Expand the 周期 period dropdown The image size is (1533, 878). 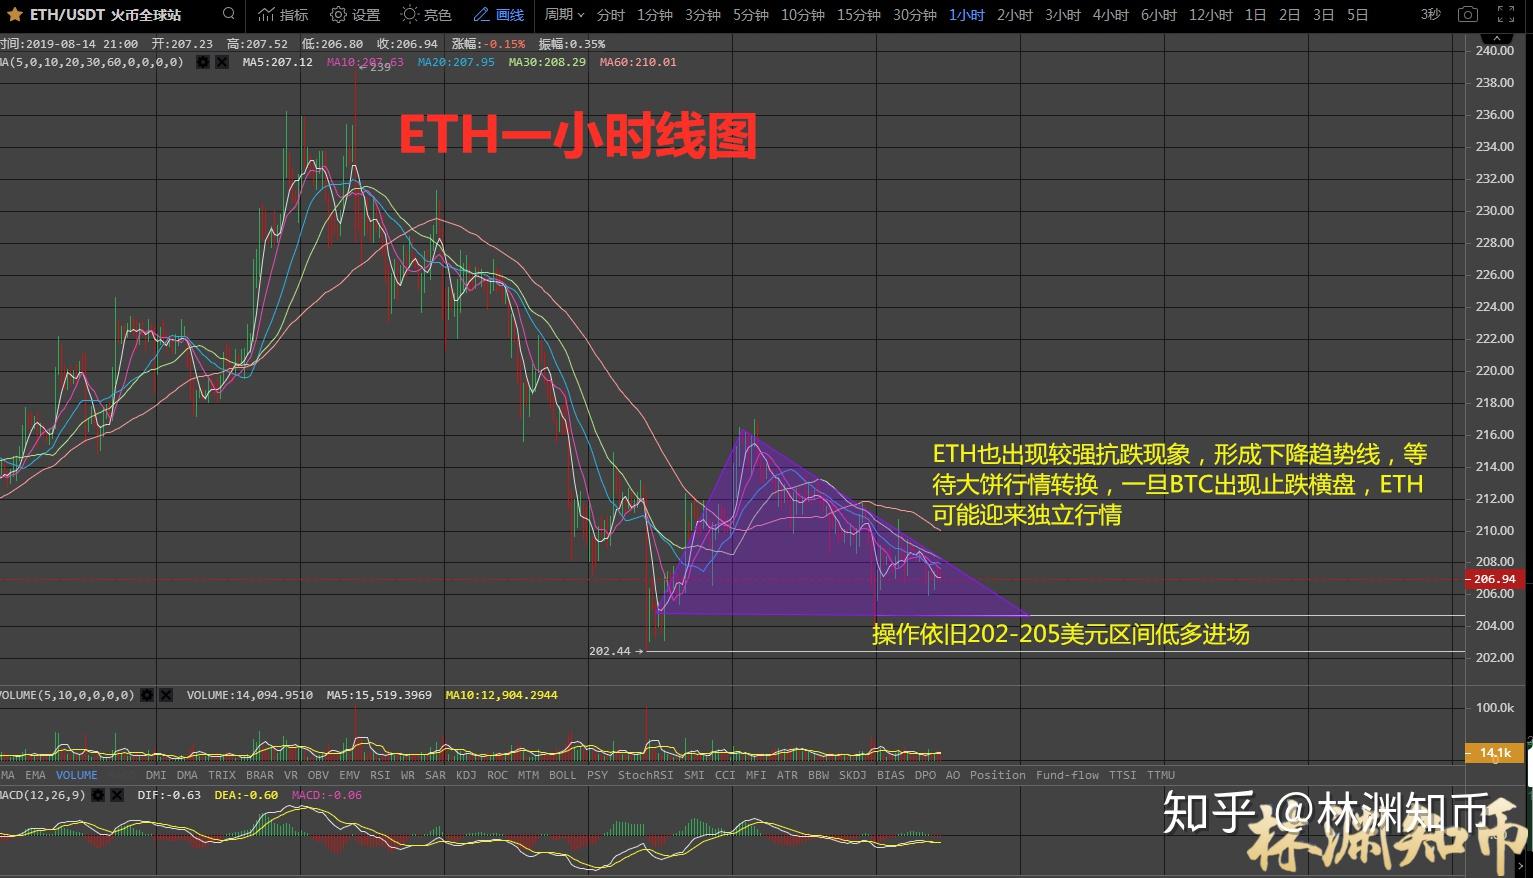click(564, 15)
